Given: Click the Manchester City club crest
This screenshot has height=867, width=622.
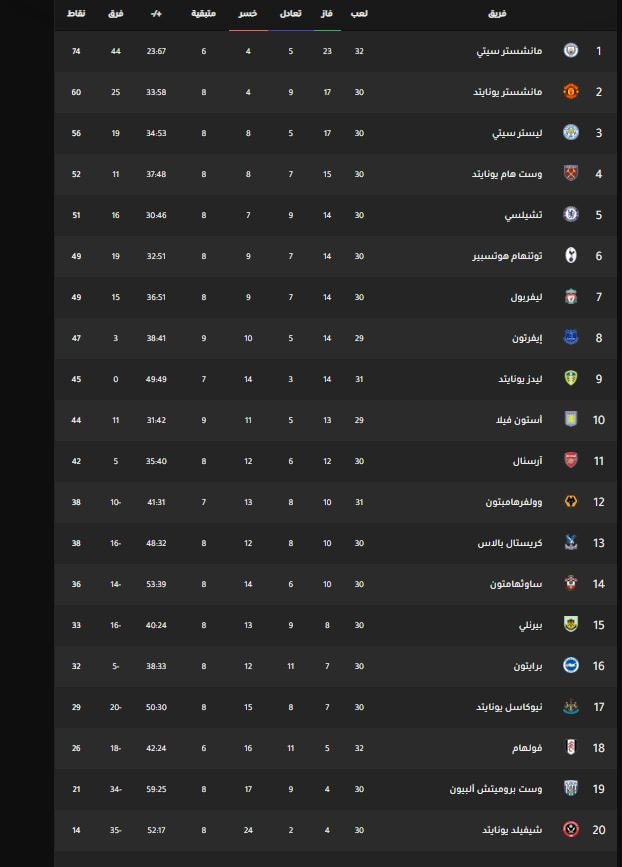Looking at the screenshot, I should [571, 50].
